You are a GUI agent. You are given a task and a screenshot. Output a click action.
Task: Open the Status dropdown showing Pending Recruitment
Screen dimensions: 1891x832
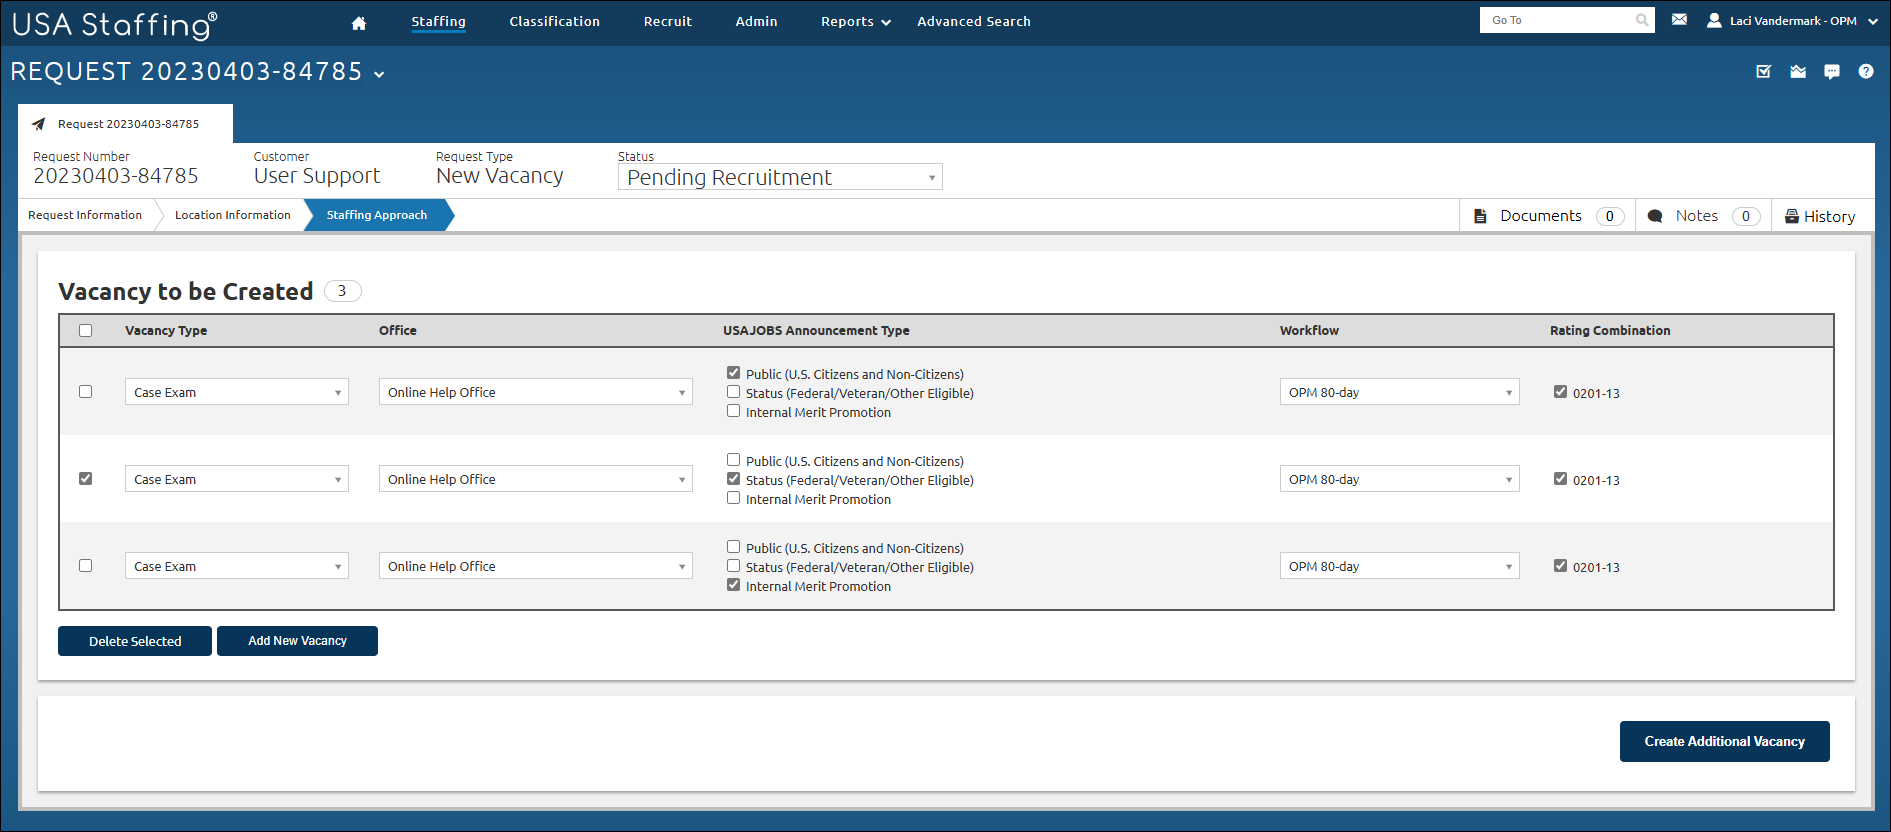(780, 177)
